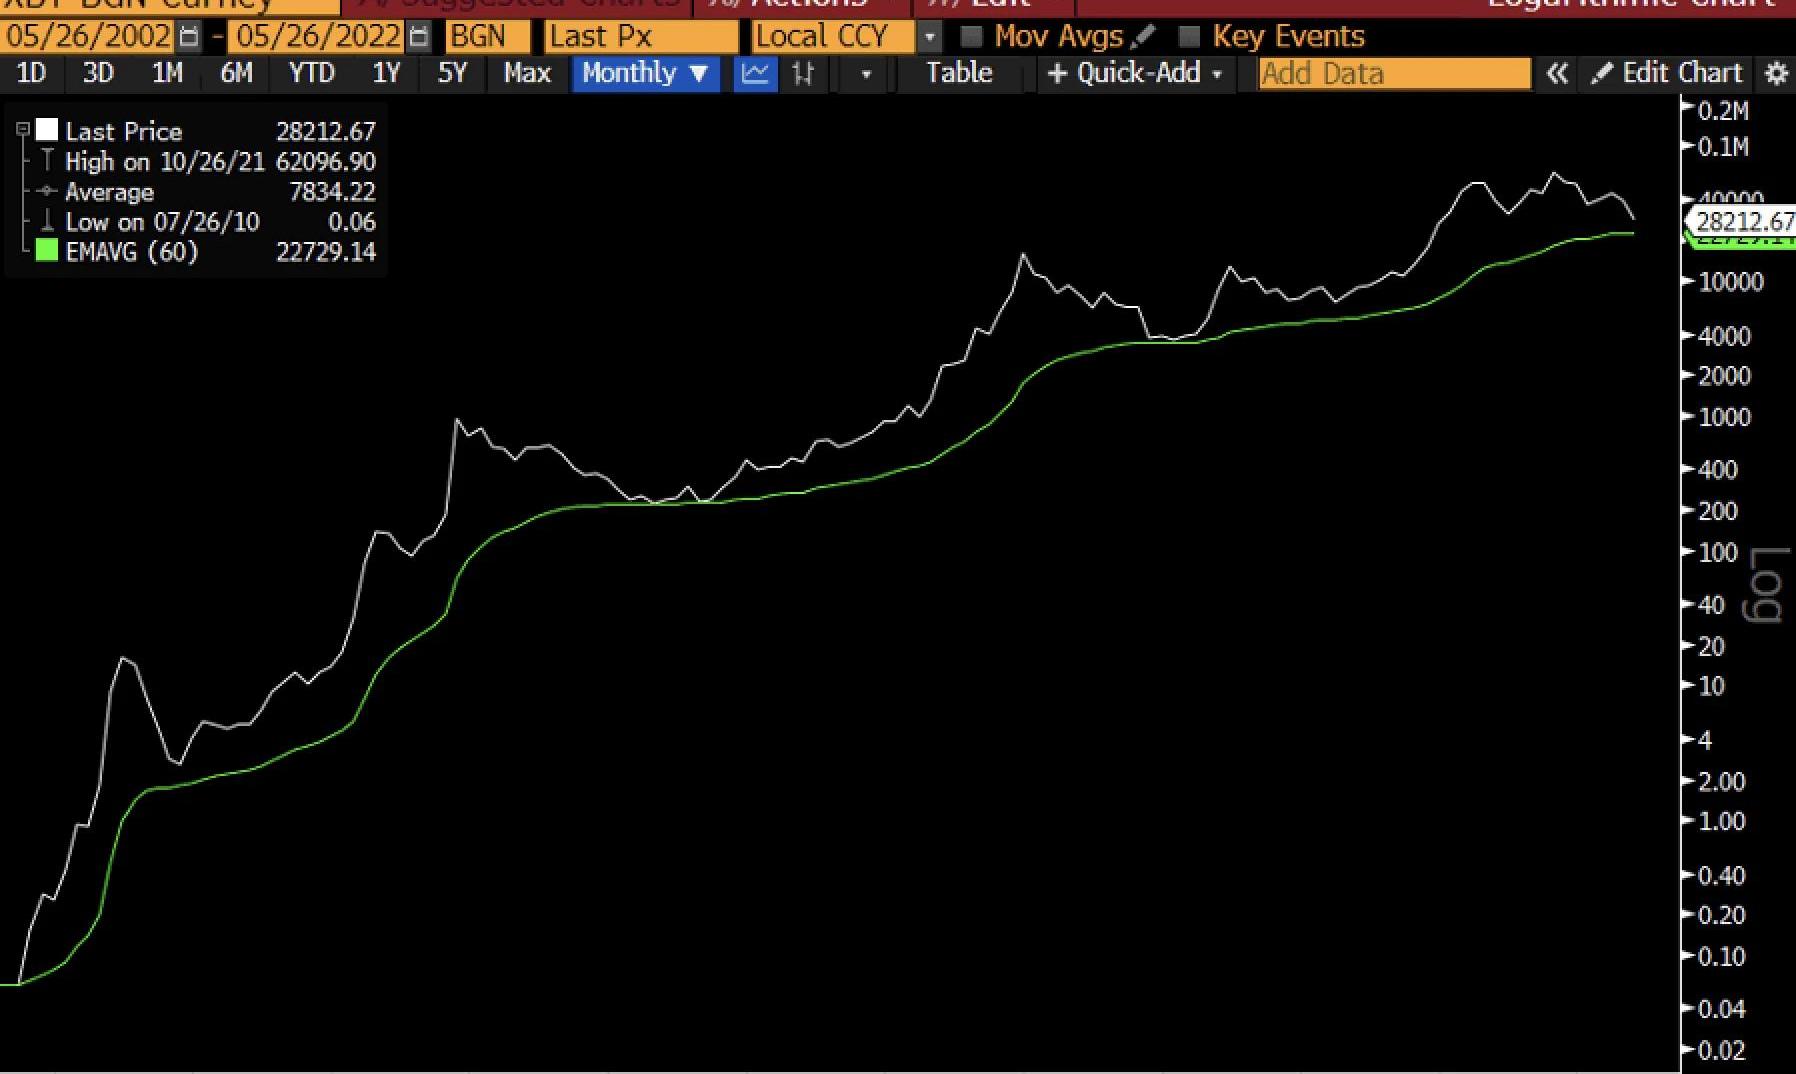Open chart settings gear icon

pyautogui.click(x=1776, y=74)
